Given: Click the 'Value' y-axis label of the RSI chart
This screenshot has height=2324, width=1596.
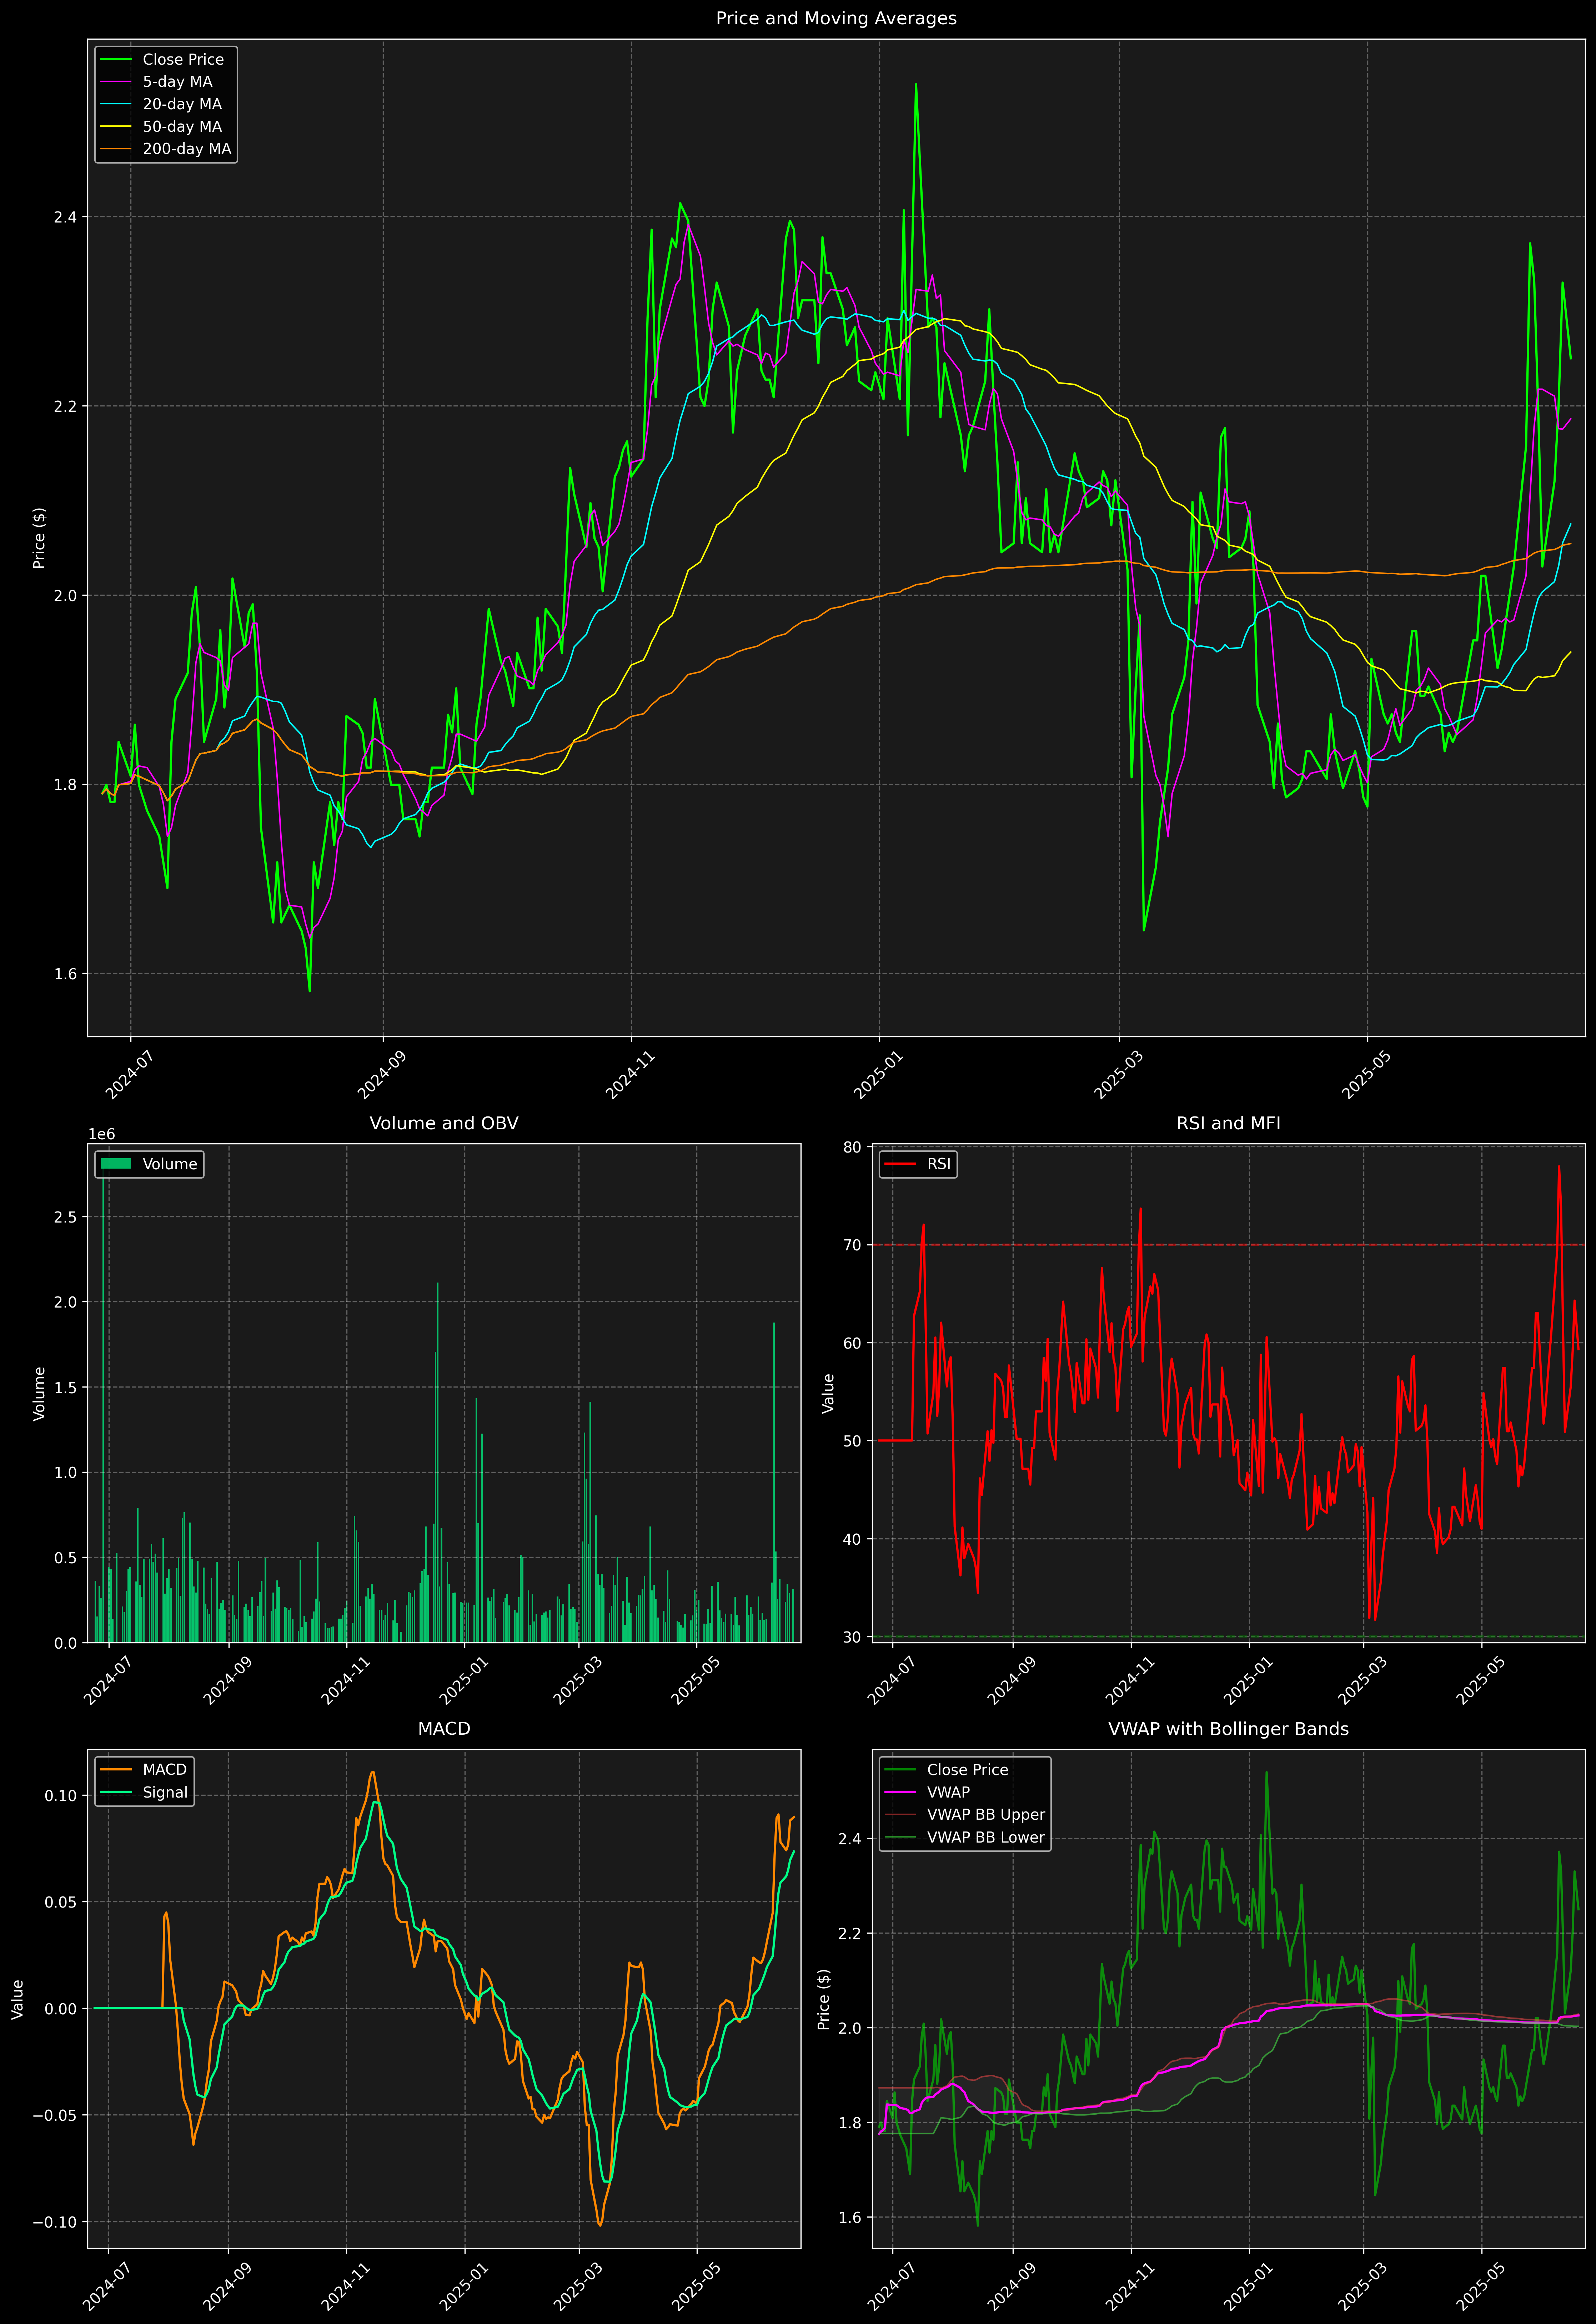Looking at the screenshot, I should [x=828, y=1393].
